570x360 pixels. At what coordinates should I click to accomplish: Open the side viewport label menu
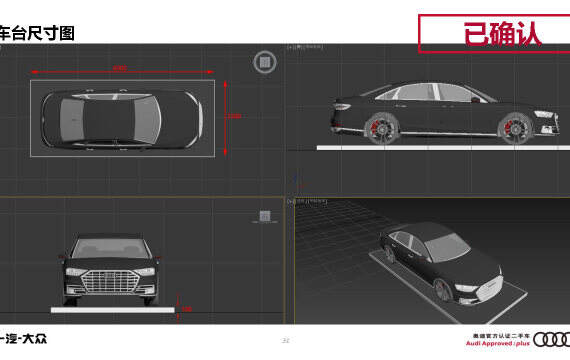click(x=305, y=47)
